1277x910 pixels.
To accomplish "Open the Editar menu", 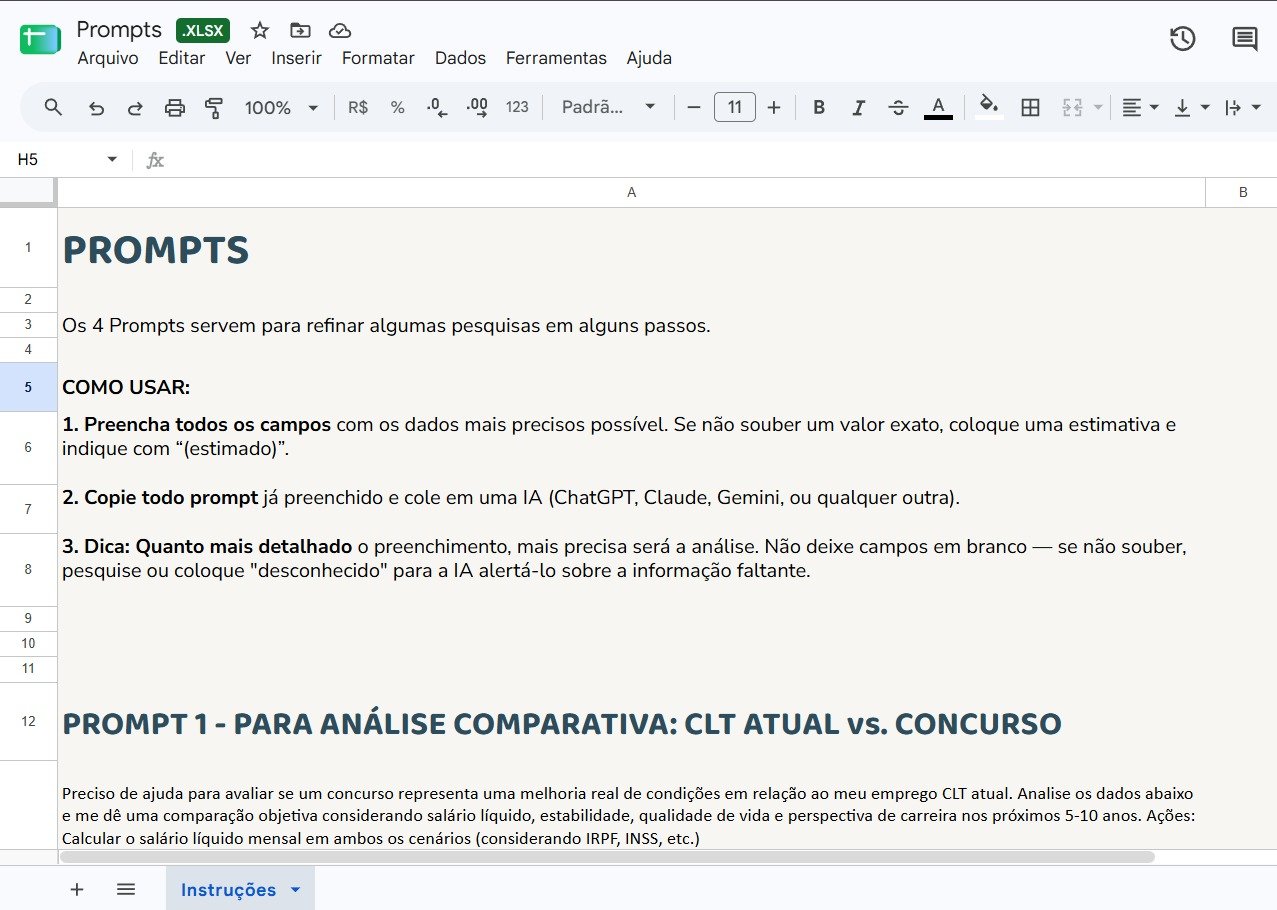I will pos(182,58).
